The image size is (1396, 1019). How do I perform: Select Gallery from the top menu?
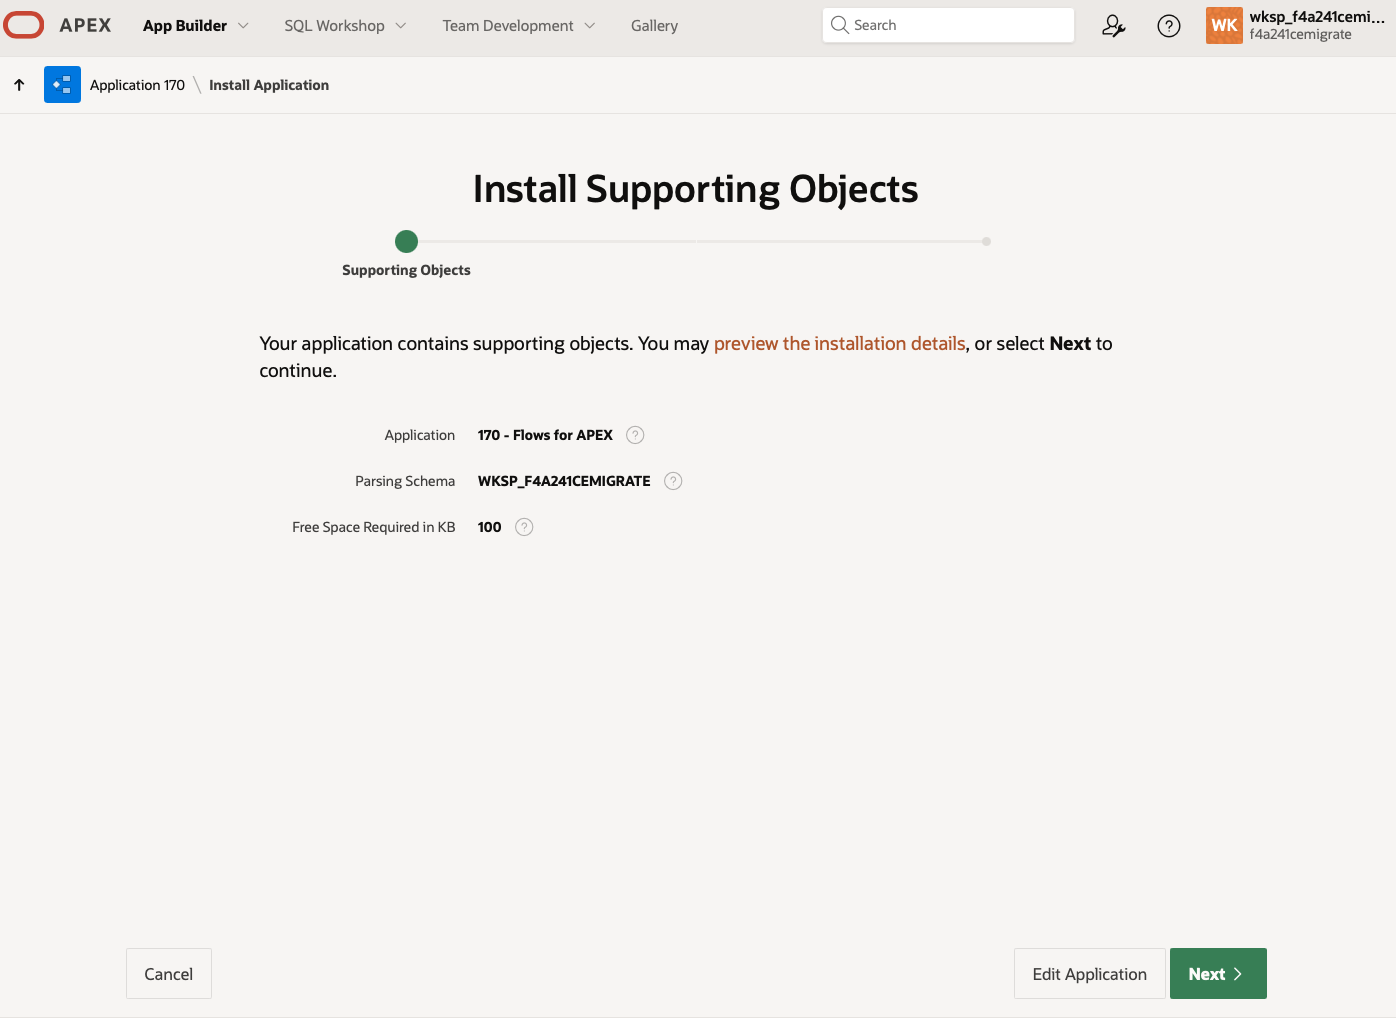[654, 25]
